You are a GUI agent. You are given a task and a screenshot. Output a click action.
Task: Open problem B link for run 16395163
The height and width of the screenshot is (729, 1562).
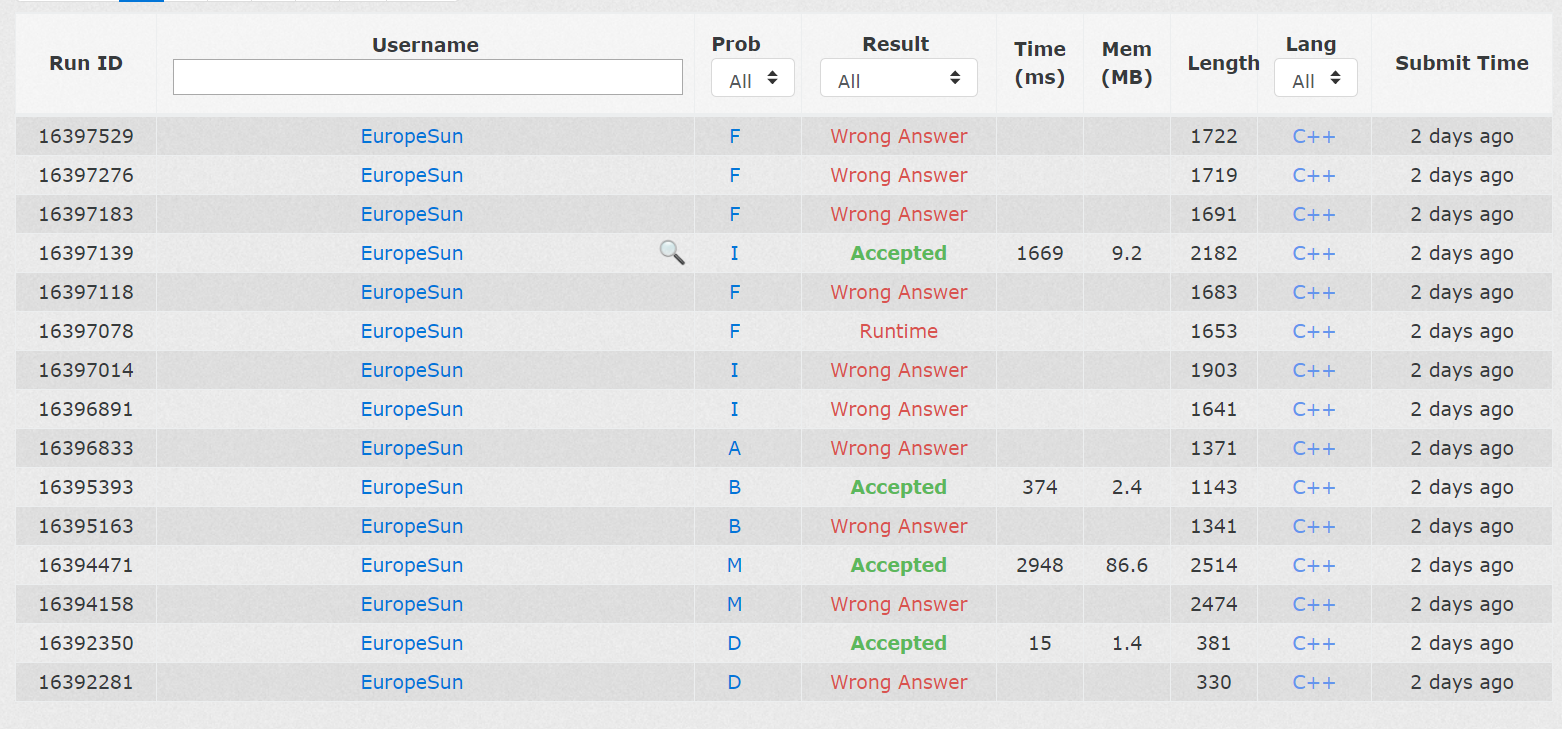[734, 526]
